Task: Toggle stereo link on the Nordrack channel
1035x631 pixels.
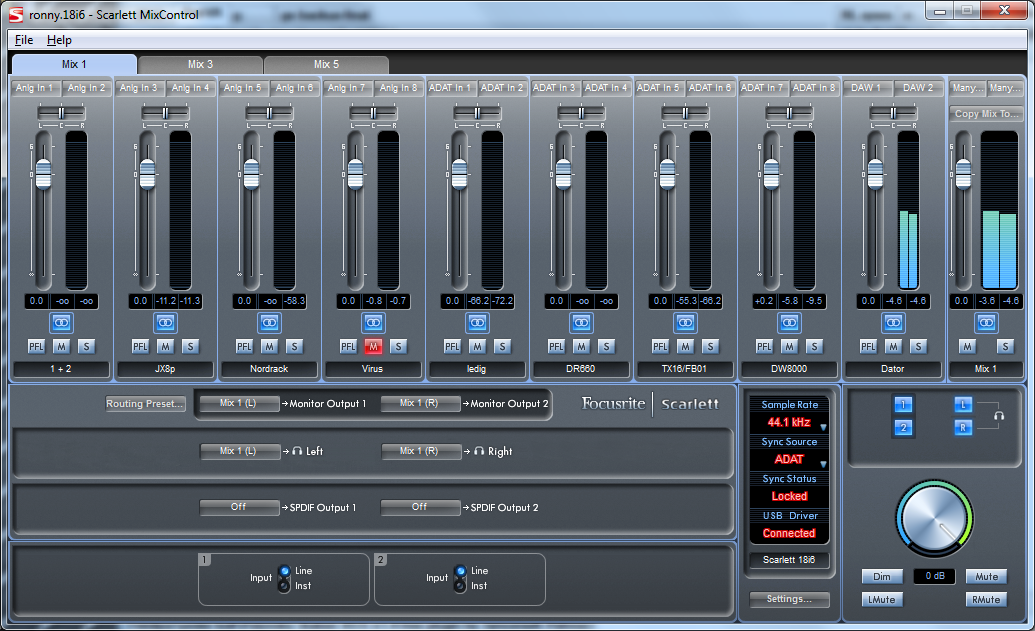Action: coord(269,323)
